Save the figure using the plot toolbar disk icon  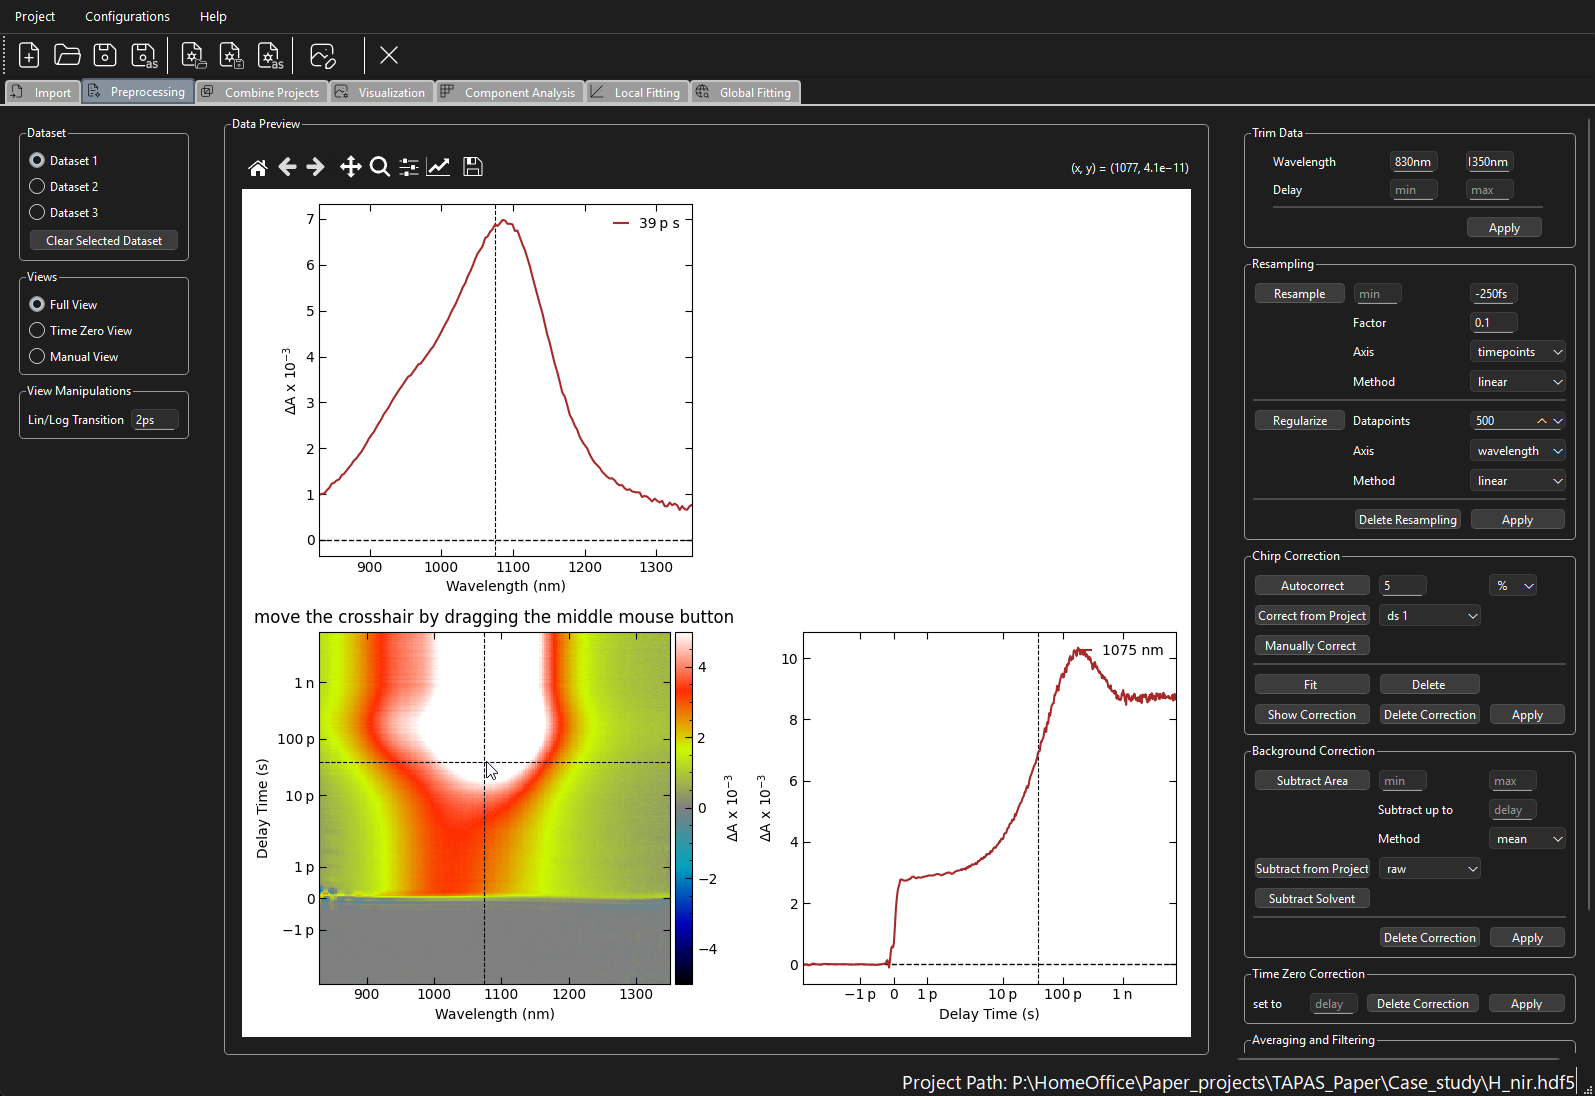click(x=473, y=167)
